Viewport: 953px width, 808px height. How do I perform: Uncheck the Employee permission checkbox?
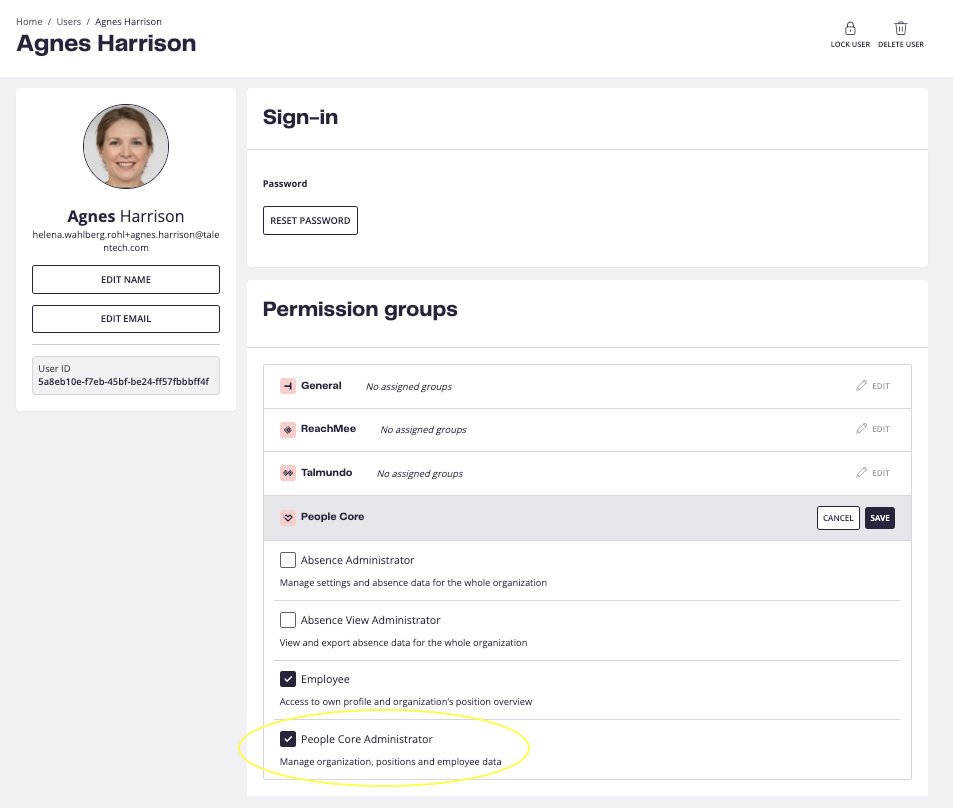[287, 679]
